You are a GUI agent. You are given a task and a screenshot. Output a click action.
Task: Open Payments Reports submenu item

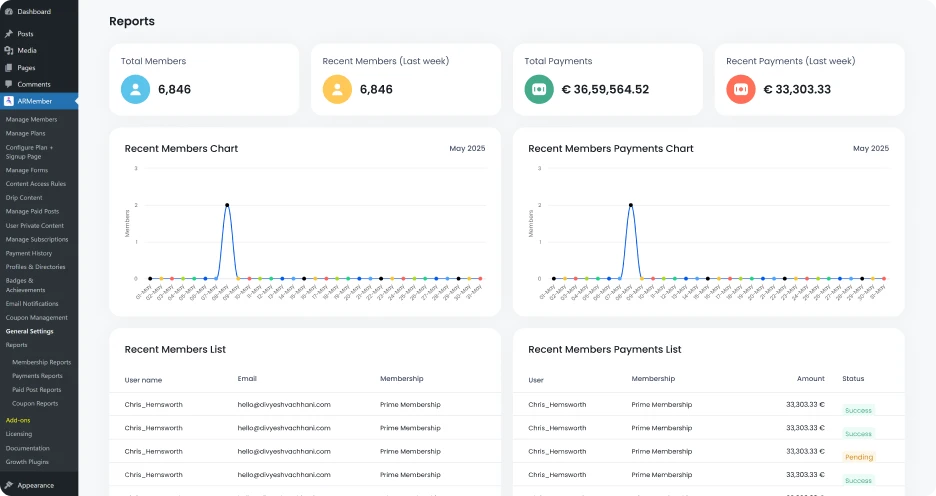[x=37, y=376]
